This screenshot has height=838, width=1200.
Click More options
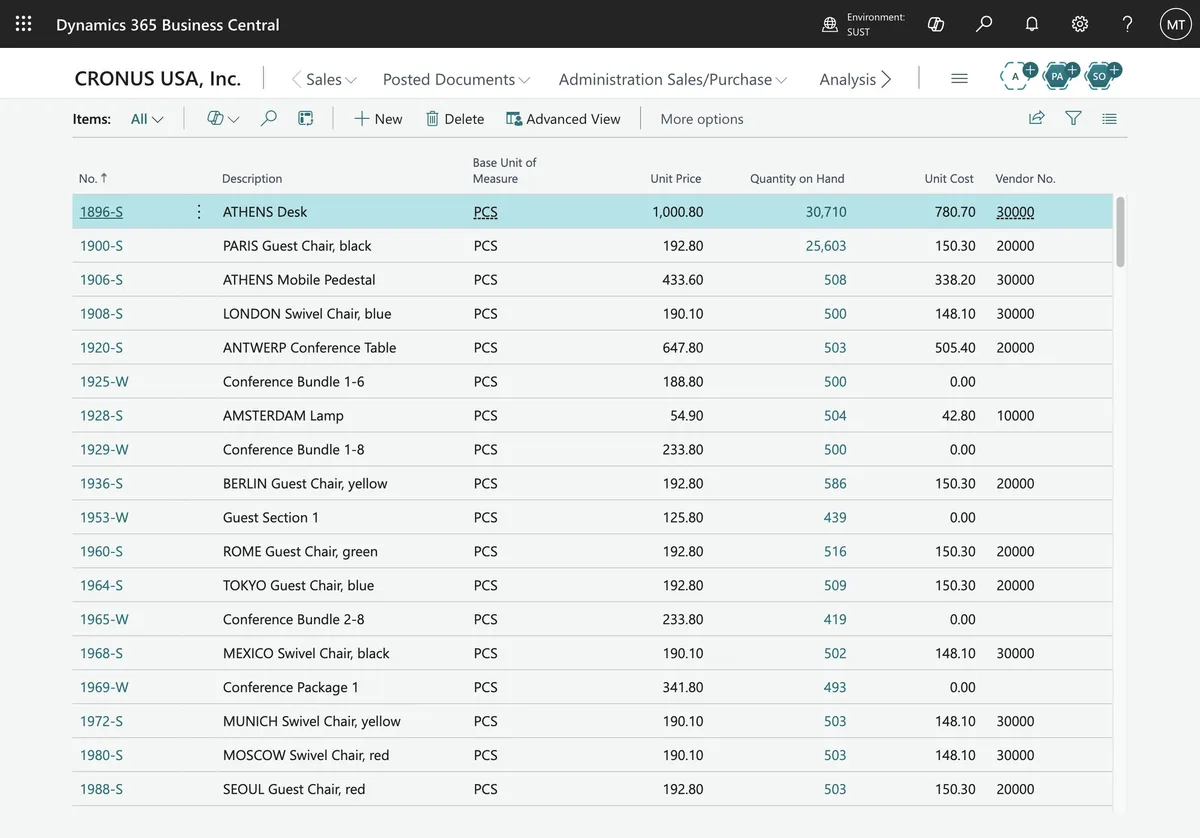[702, 119]
